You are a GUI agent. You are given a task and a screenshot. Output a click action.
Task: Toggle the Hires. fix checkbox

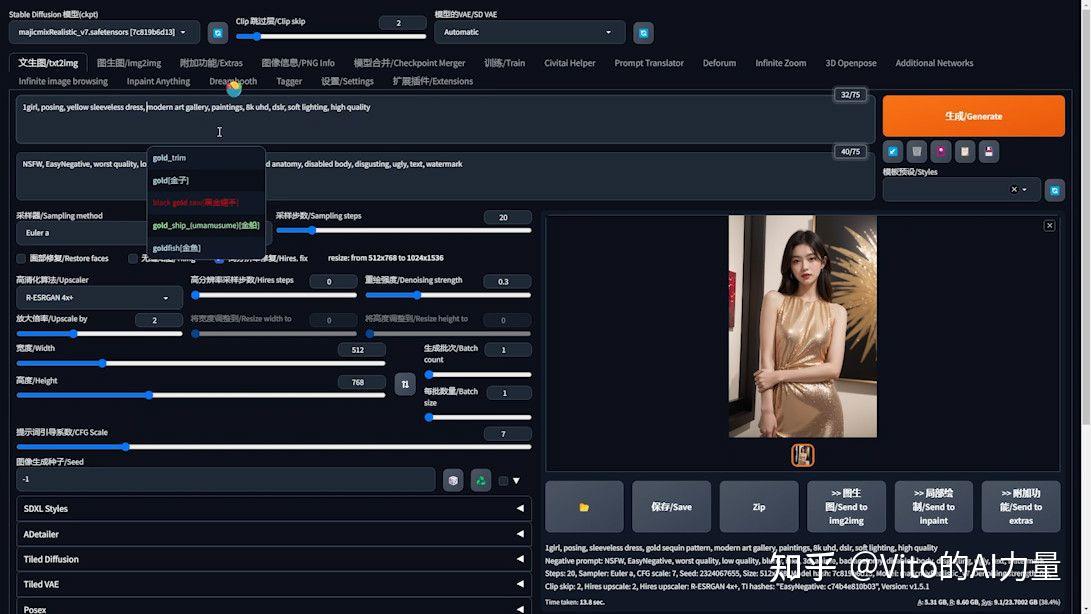(219, 258)
